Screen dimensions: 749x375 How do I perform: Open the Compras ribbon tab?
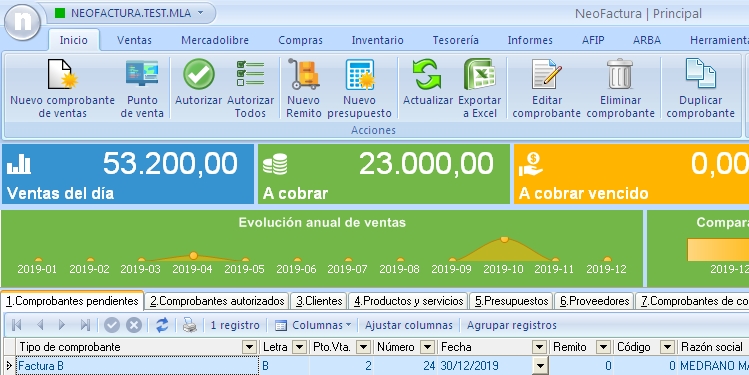(300, 40)
